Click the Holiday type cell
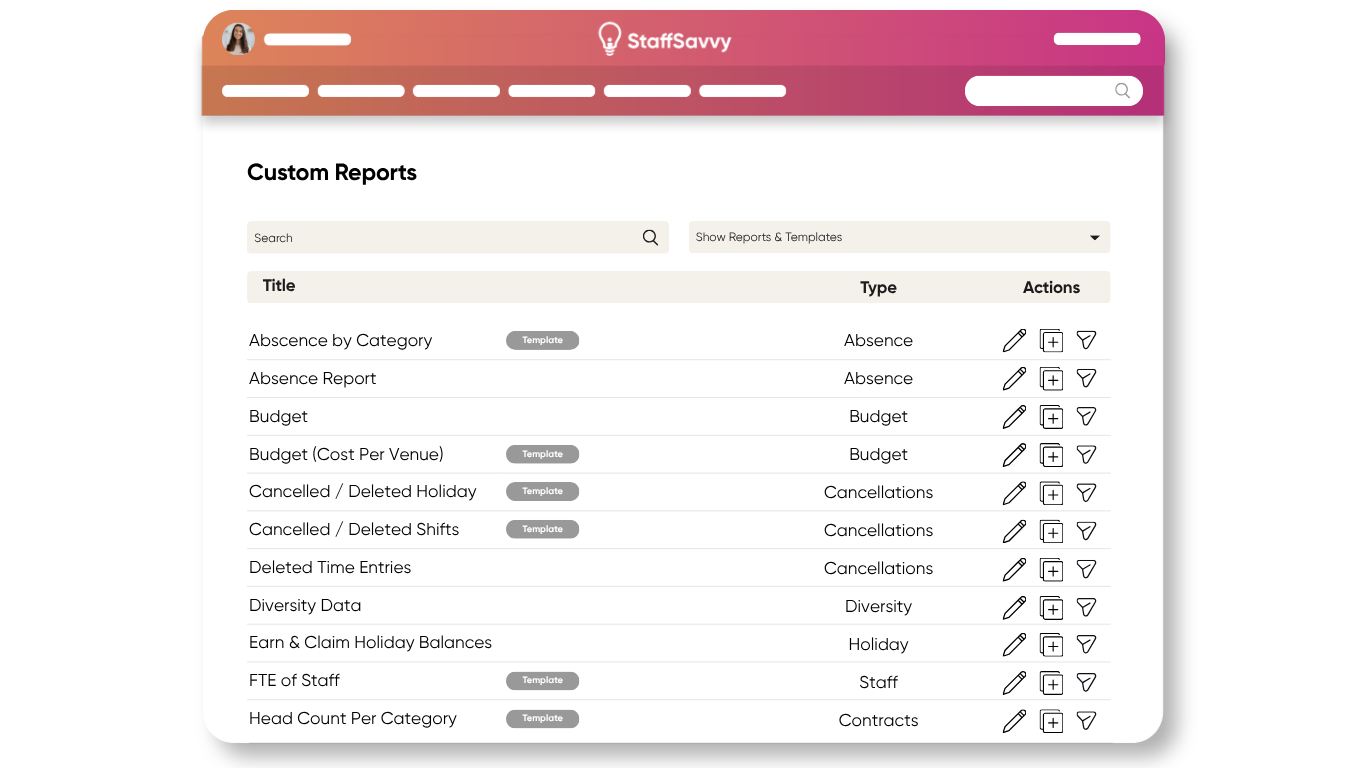This screenshot has width=1366, height=768. coord(878,645)
